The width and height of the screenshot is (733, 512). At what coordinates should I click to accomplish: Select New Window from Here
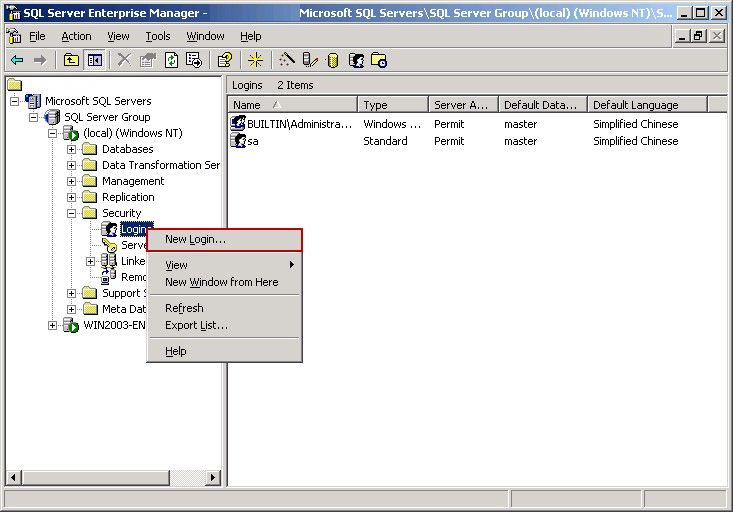point(224,282)
